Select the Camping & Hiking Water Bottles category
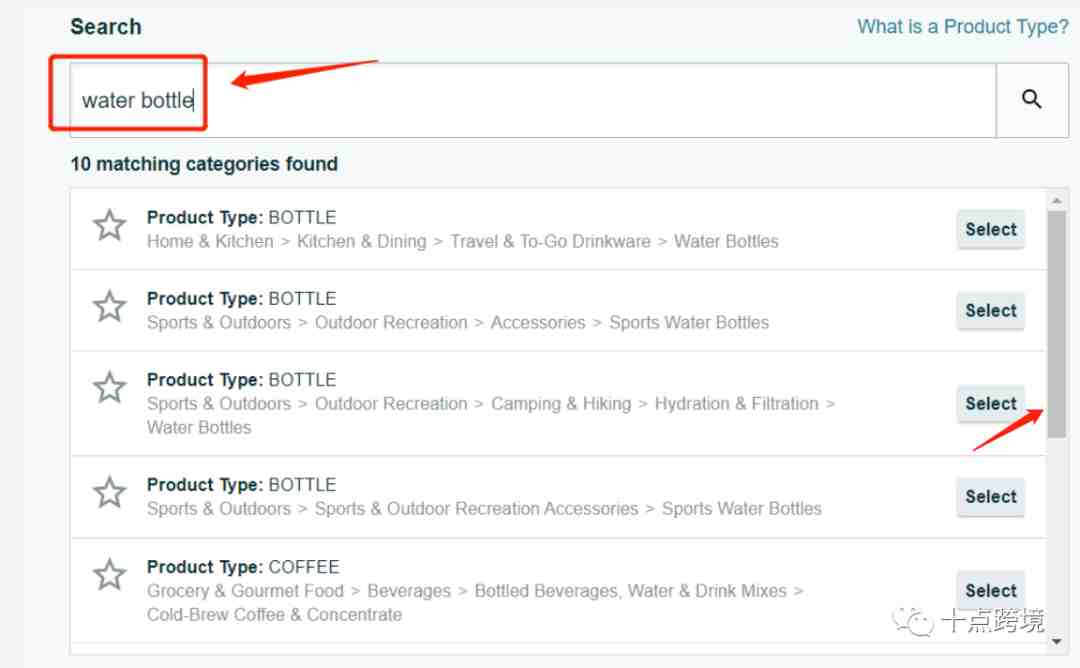The height and width of the screenshot is (668, 1080). [990, 403]
